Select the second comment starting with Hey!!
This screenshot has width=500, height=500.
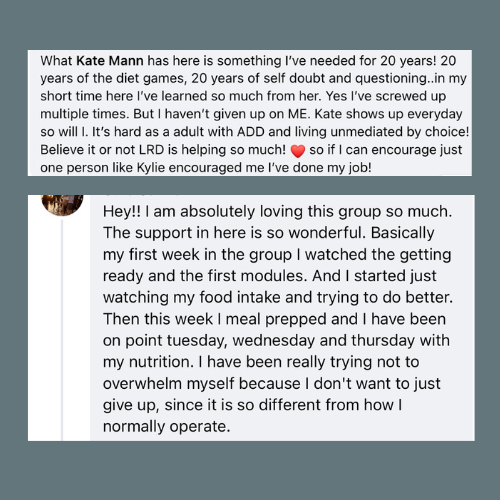[x=282, y=318]
